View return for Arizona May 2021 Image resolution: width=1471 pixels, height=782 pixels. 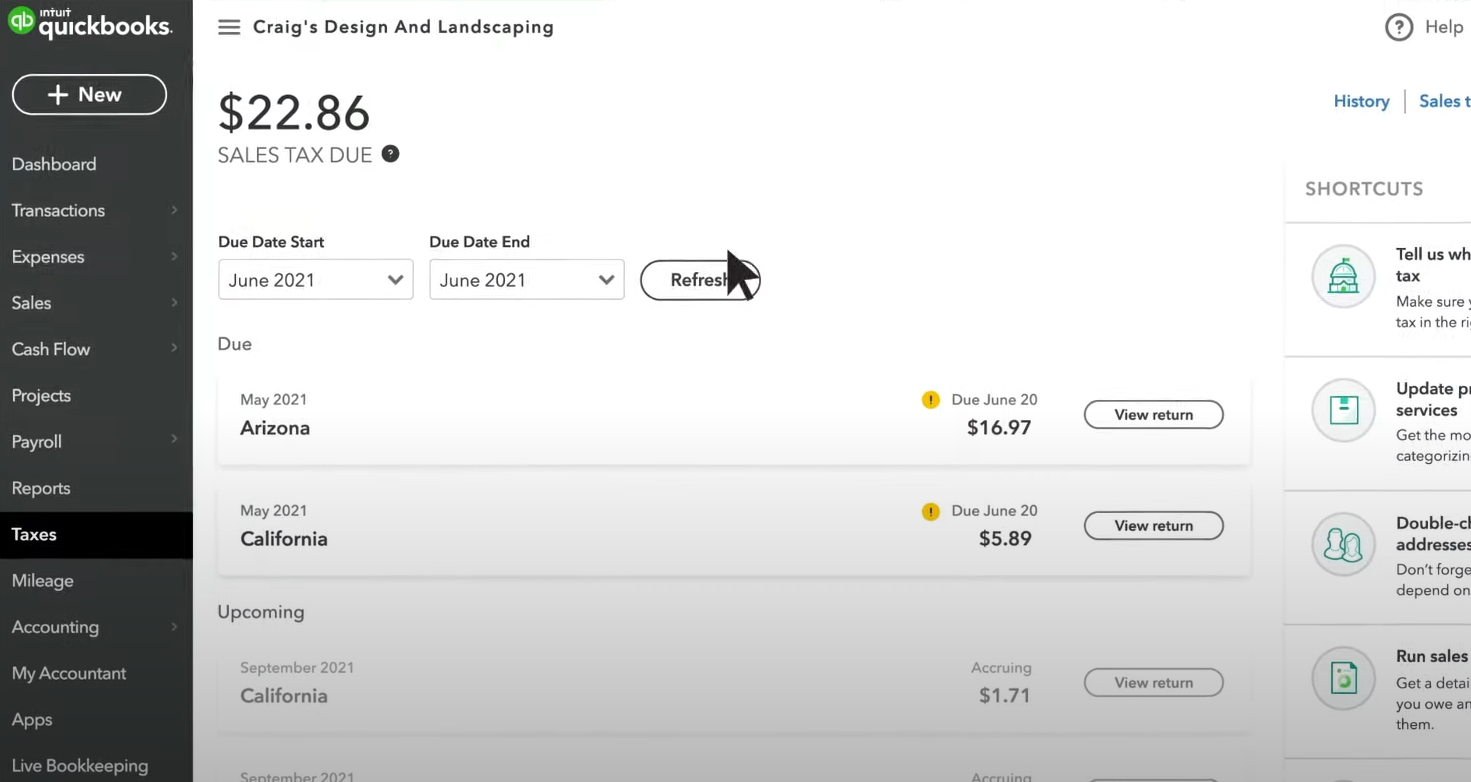coord(1153,414)
